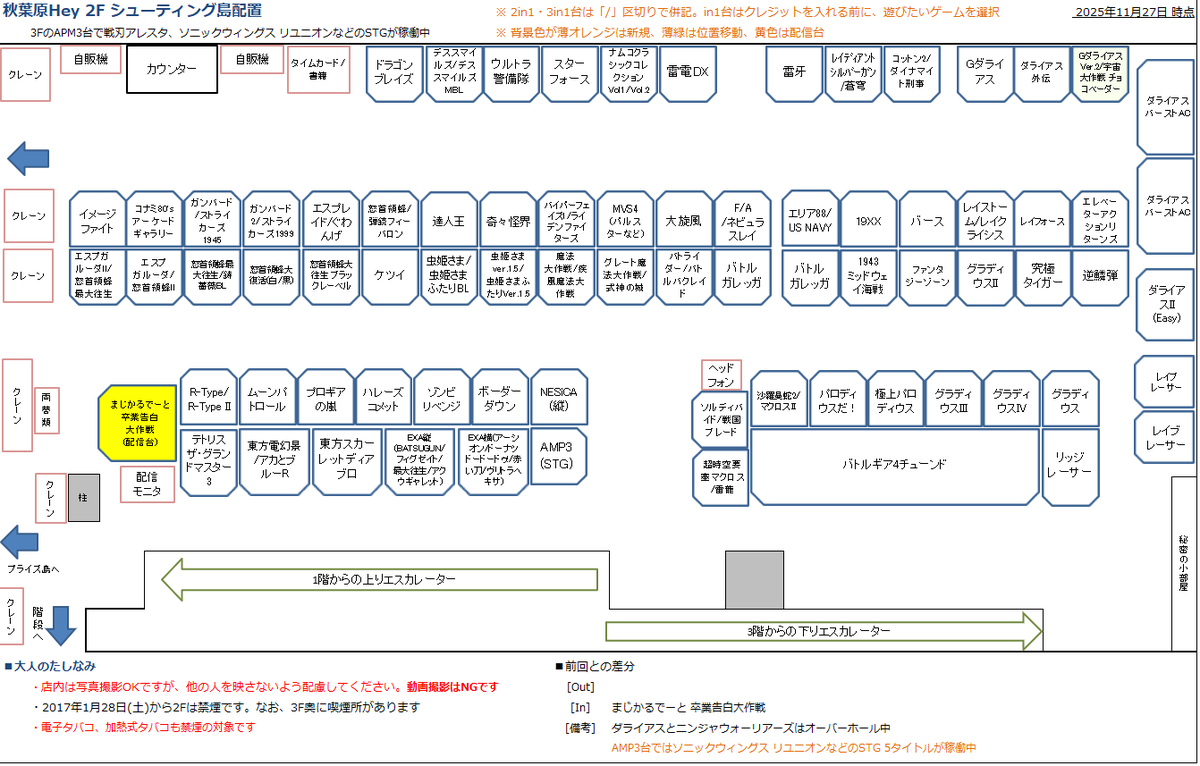Image resolution: width=1200 pixels, height=766 pixels.
Task: Click the ■大人のたしなみ heading
Action: click(50, 665)
